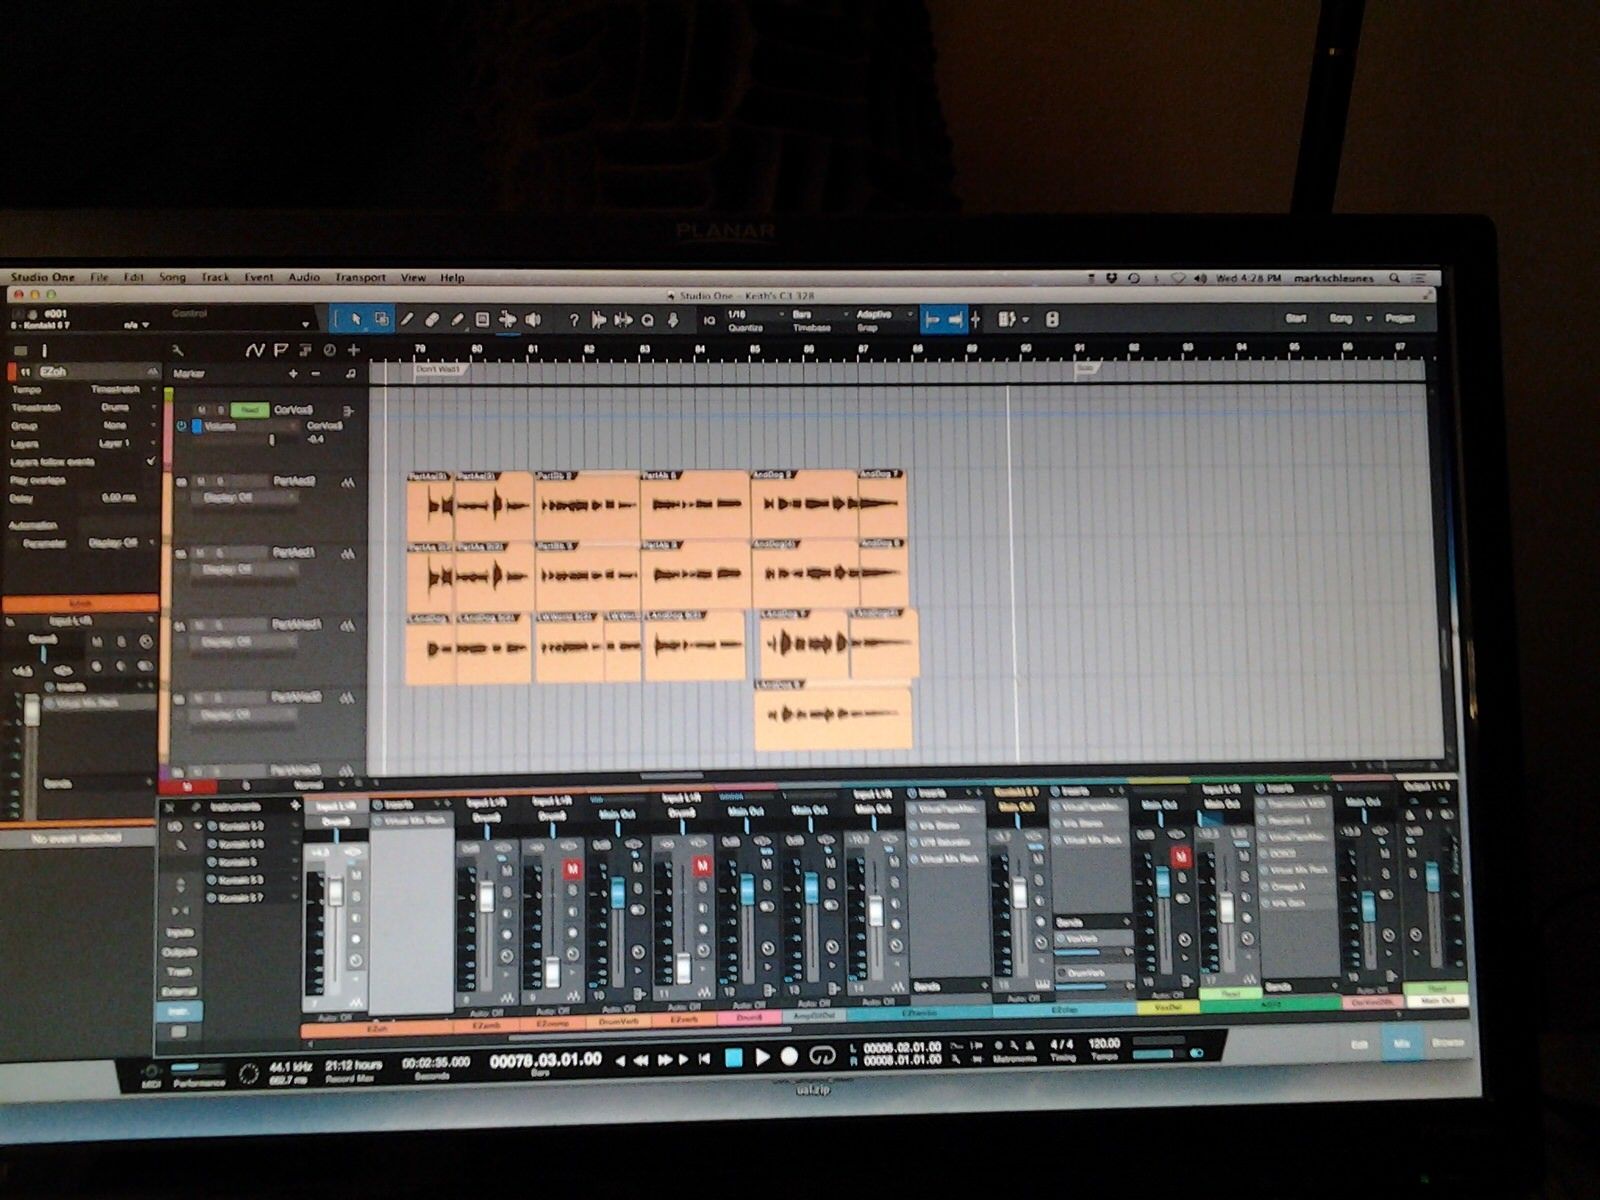
Task: Toggle the Loop button in transport
Action: [821, 1056]
